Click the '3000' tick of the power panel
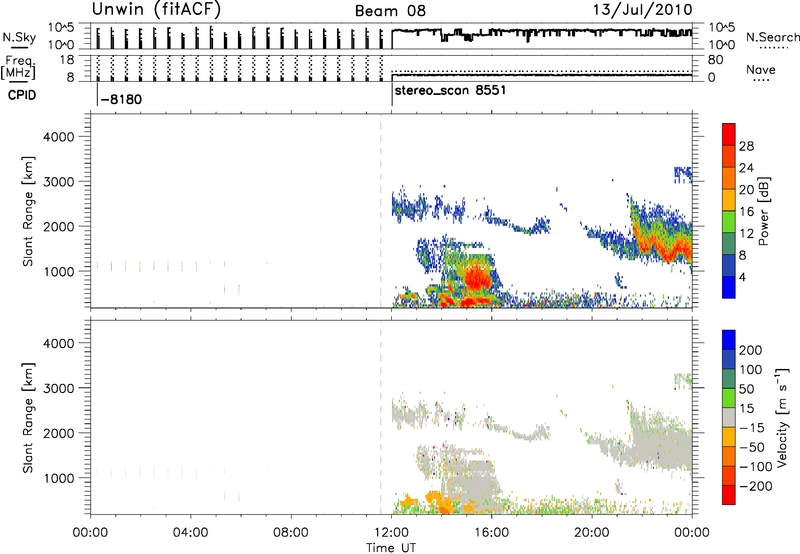The height and width of the screenshot is (554, 800). (x=59, y=182)
